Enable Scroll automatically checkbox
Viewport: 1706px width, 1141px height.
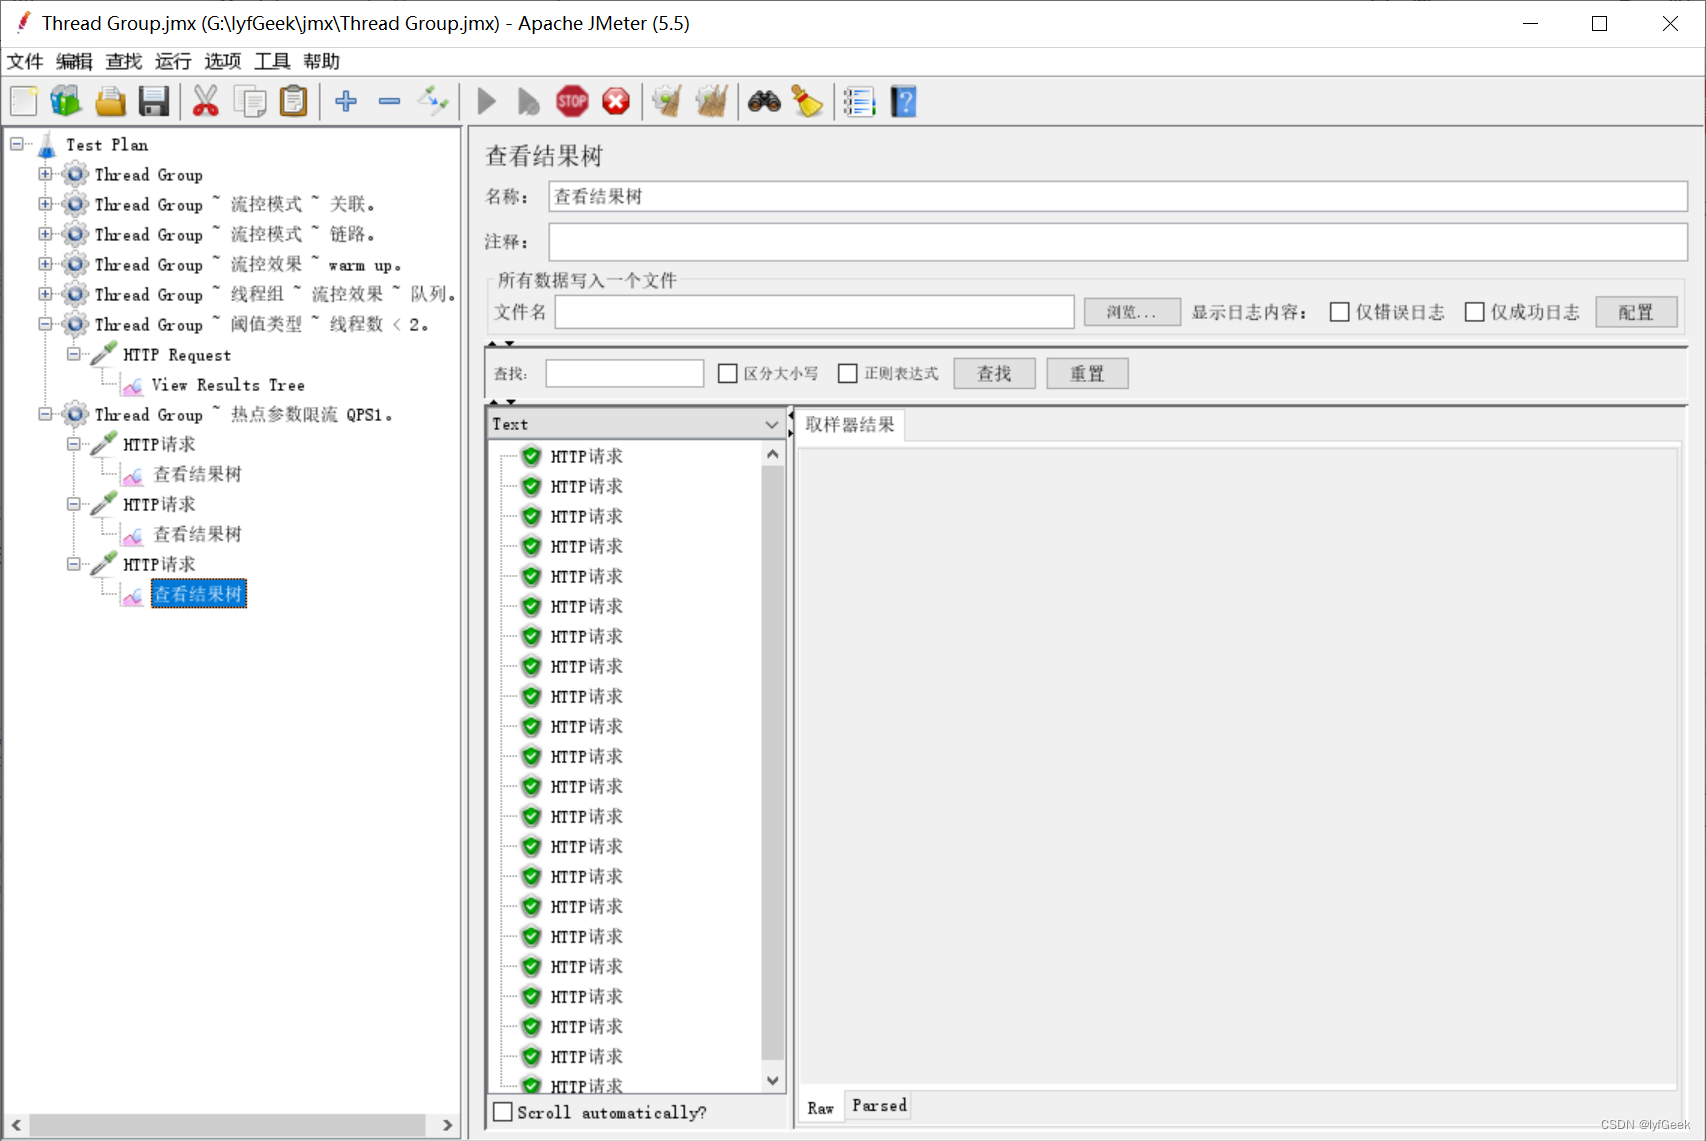(504, 1112)
